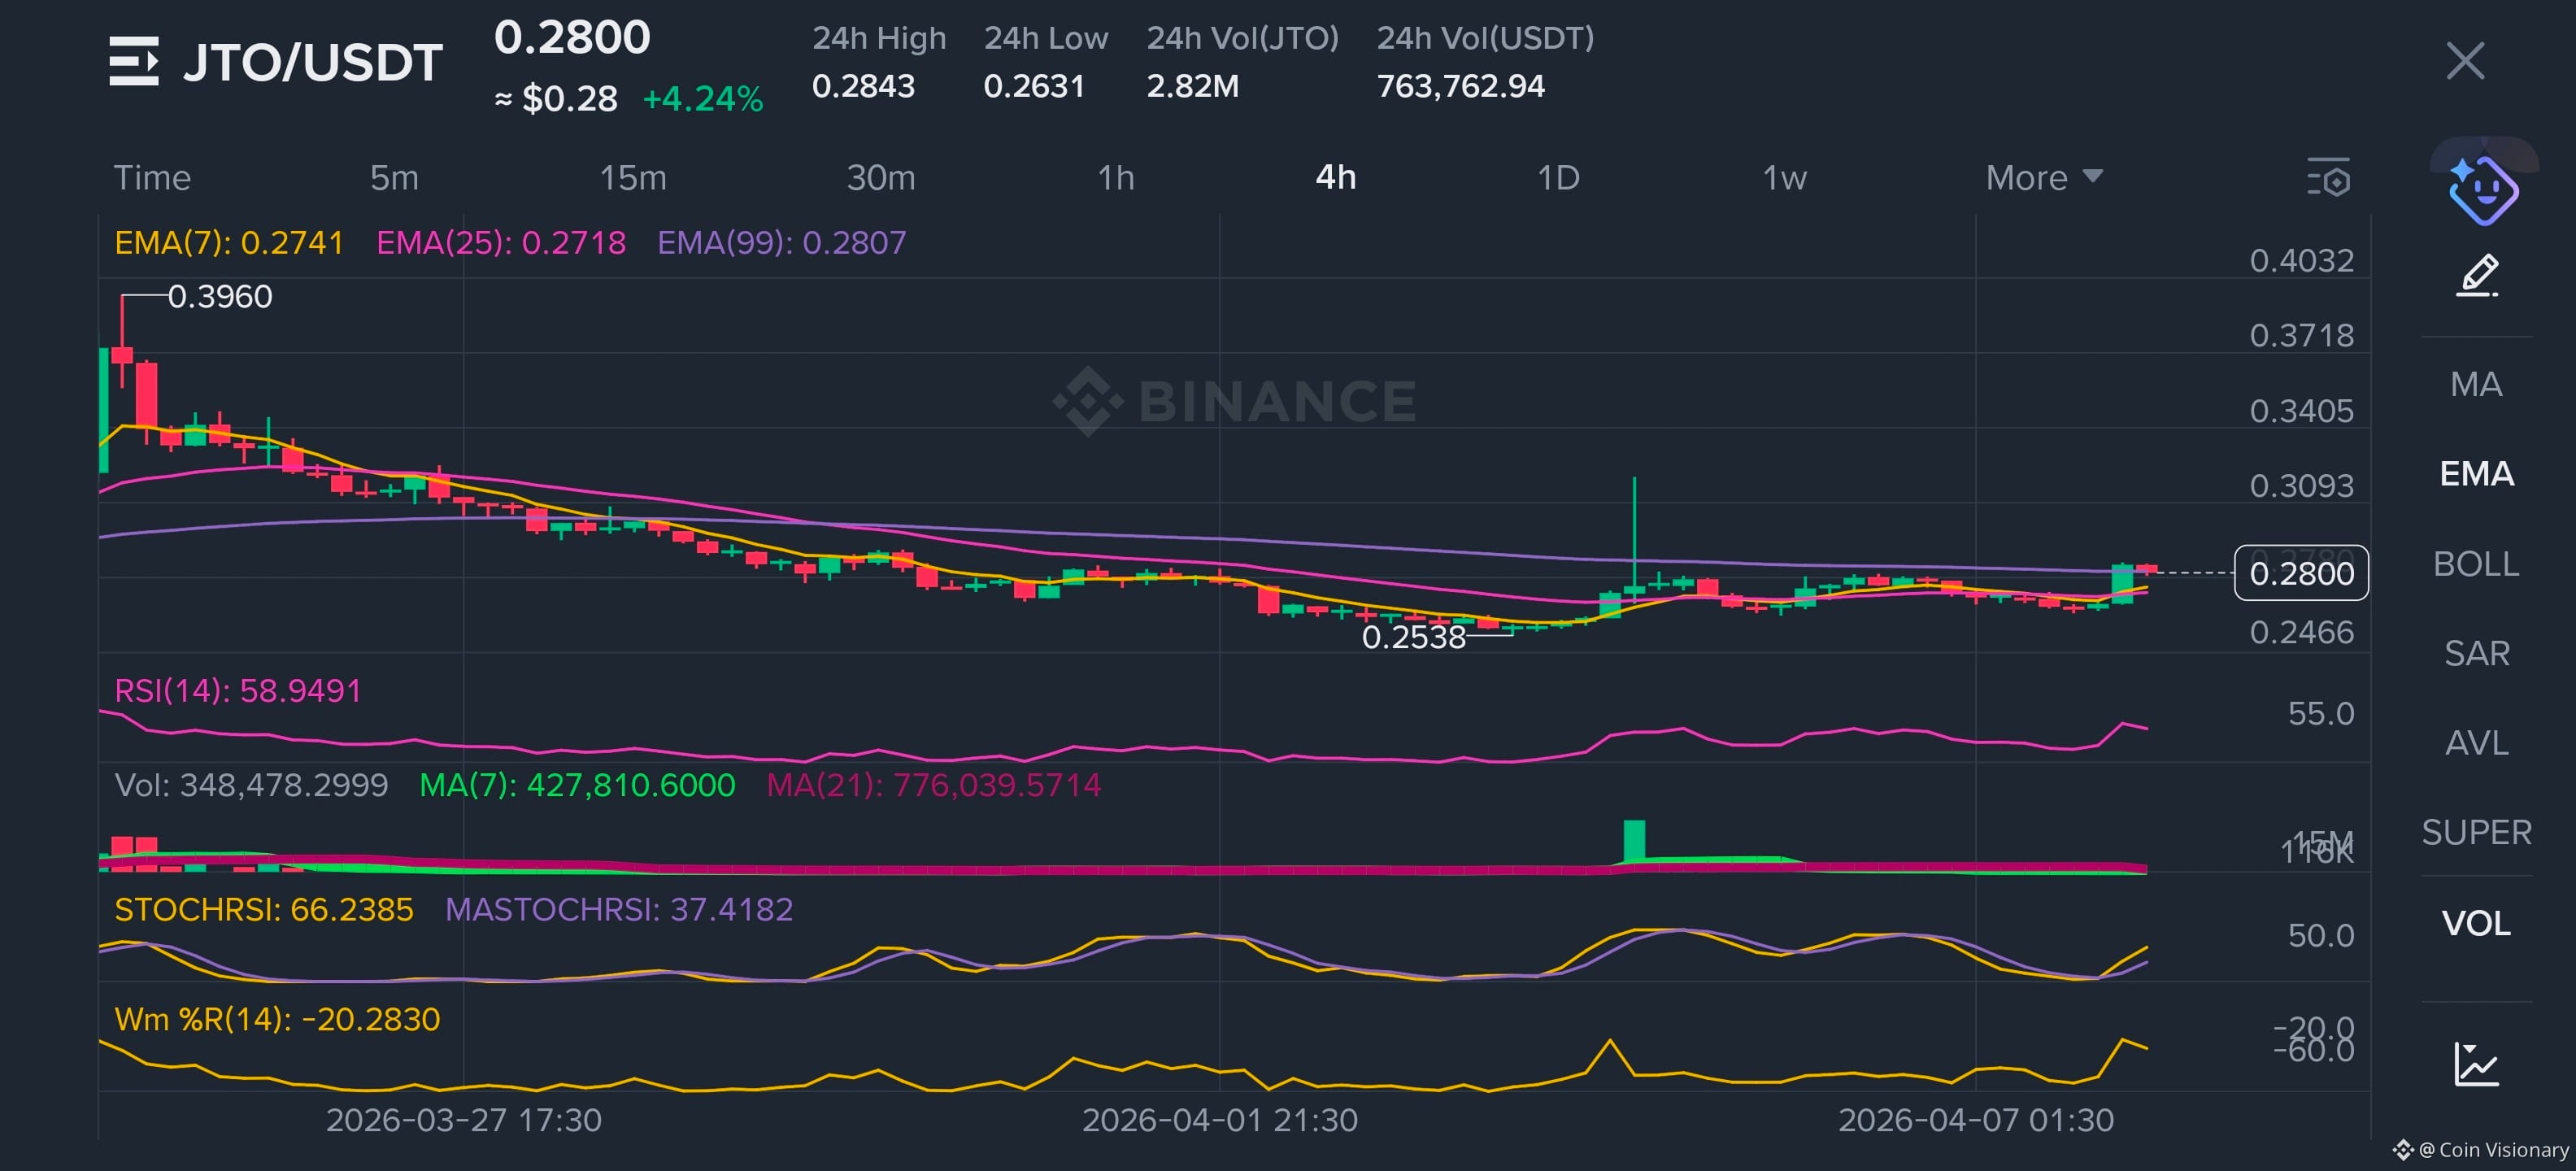Toggle the MA indicator
Screen dimensions: 2576x1171
[2476, 384]
